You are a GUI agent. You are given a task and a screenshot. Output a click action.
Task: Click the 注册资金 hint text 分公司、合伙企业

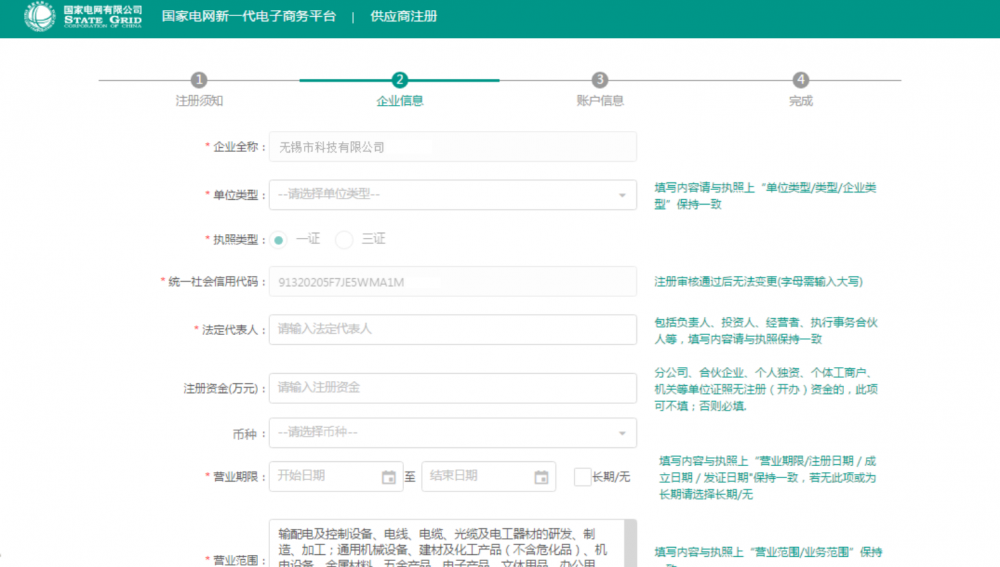(x=766, y=389)
